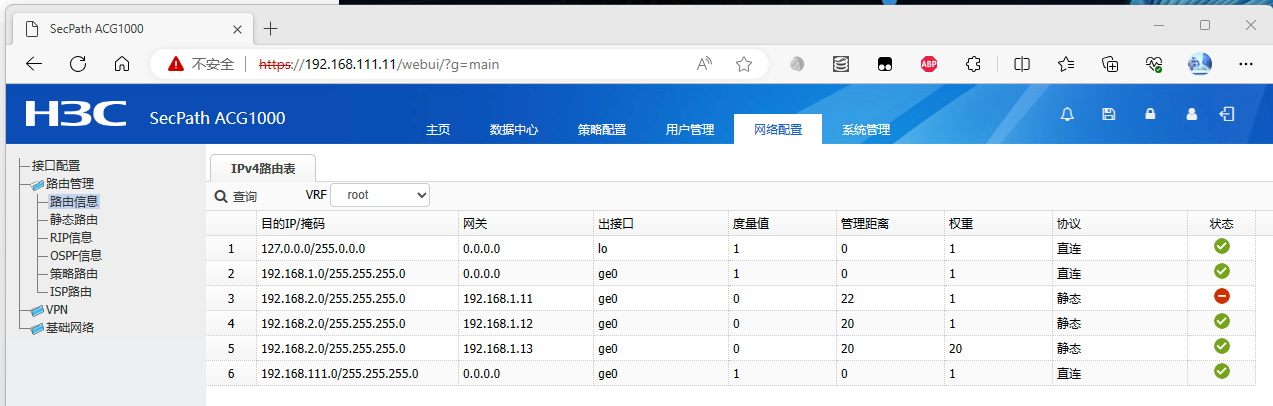Click the notification bell icon
Viewport: 1273px width, 406px height.
tap(1067, 114)
